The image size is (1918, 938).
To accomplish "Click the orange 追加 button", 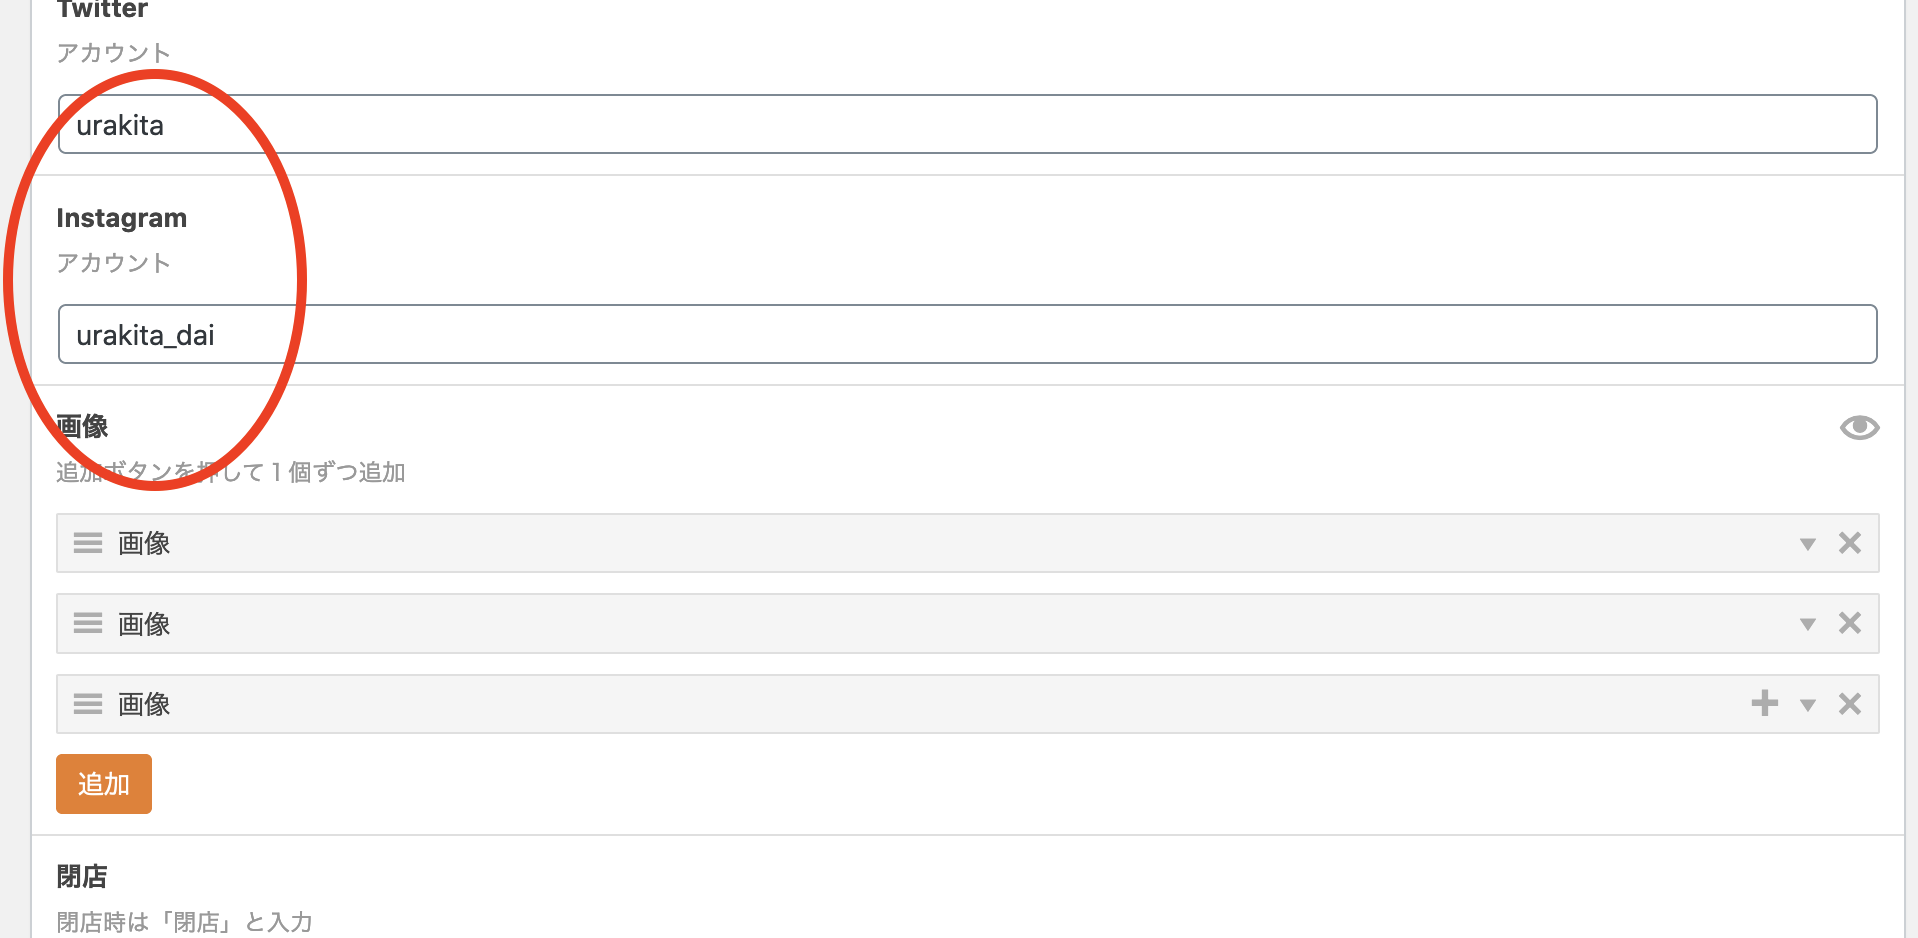I will (x=104, y=784).
